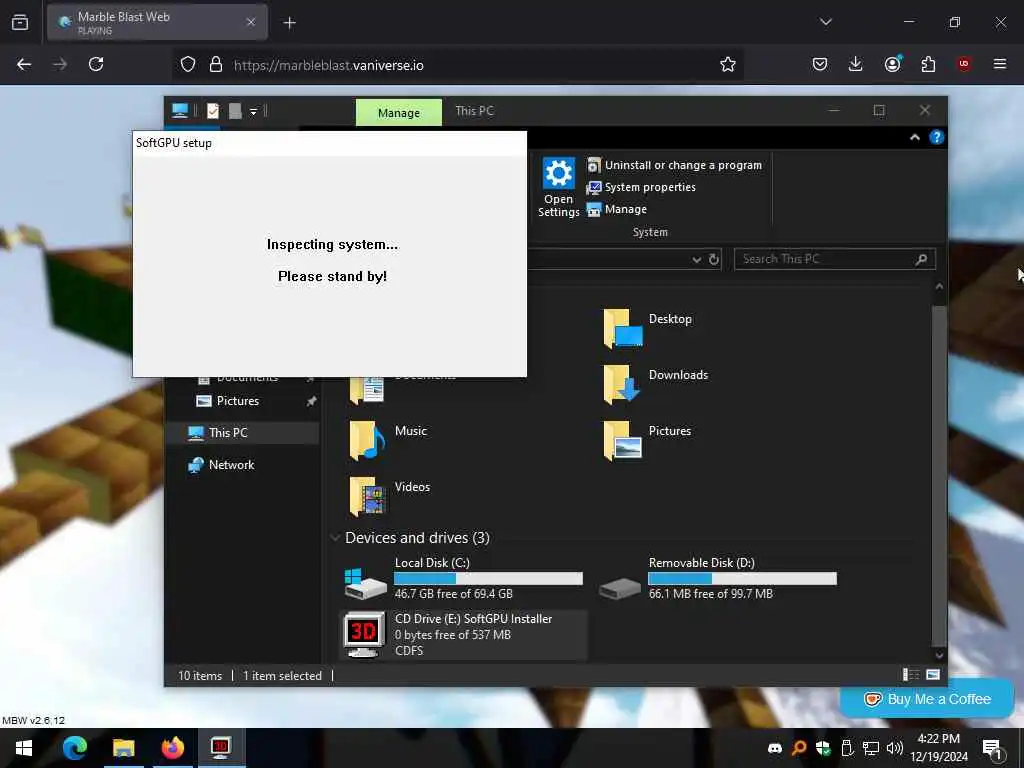This screenshot has height=768, width=1024.
Task: Select the Music folder
Action: click(388, 440)
